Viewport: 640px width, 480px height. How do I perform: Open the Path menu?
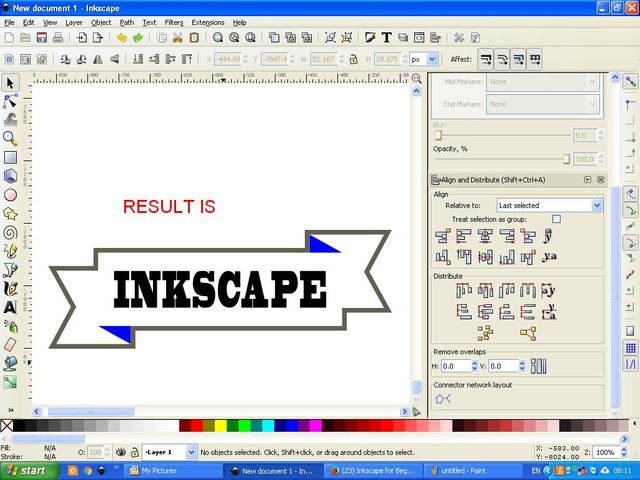pos(127,22)
